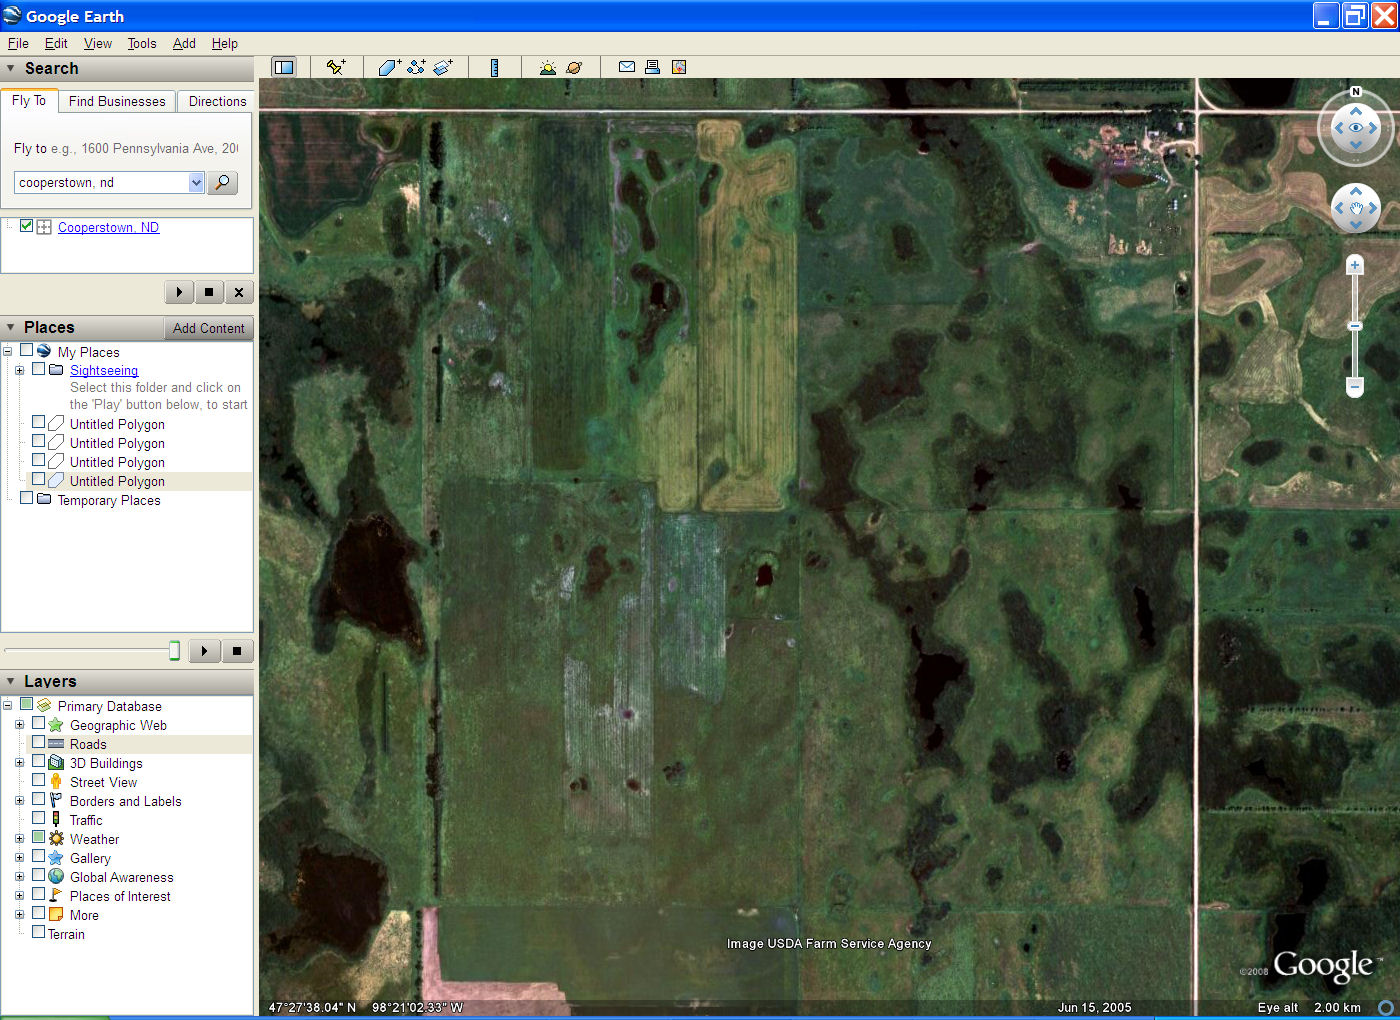This screenshot has height=1020, width=1400.
Task: Click the streaming status indicator circle
Action: pyautogui.click(x=1386, y=1007)
